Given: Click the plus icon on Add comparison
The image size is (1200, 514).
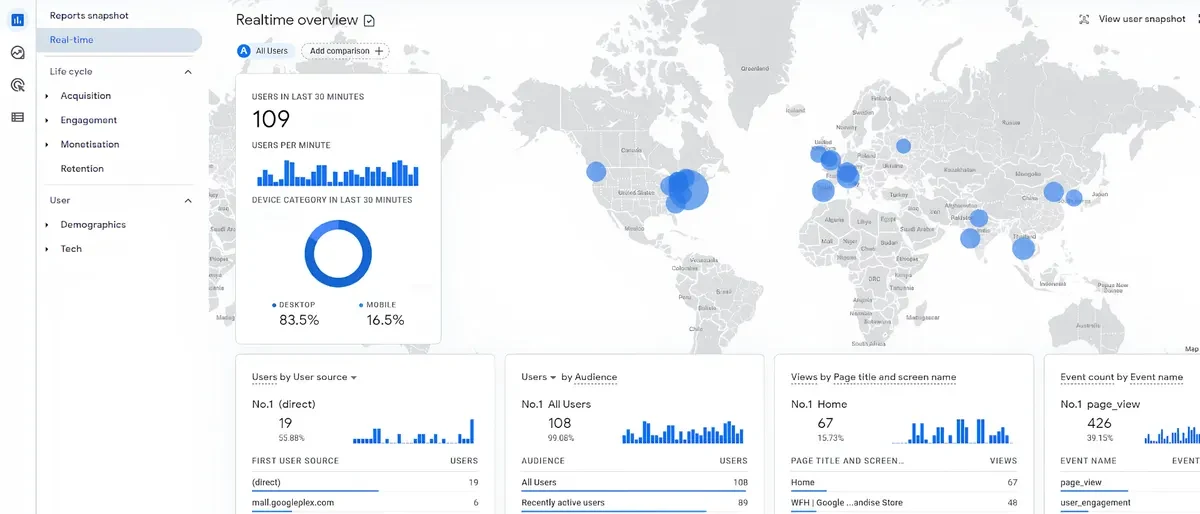Looking at the screenshot, I should 379,51.
